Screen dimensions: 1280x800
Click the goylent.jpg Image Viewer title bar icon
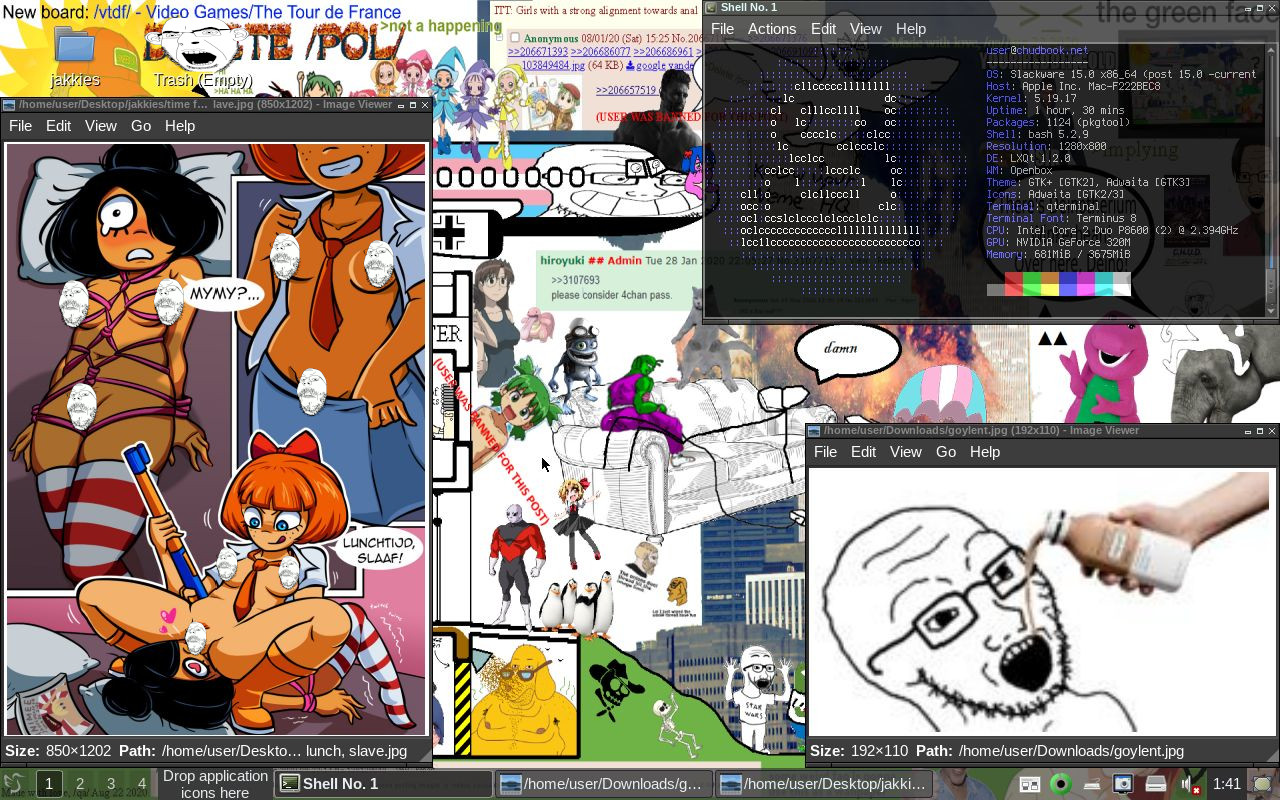pos(814,431)
